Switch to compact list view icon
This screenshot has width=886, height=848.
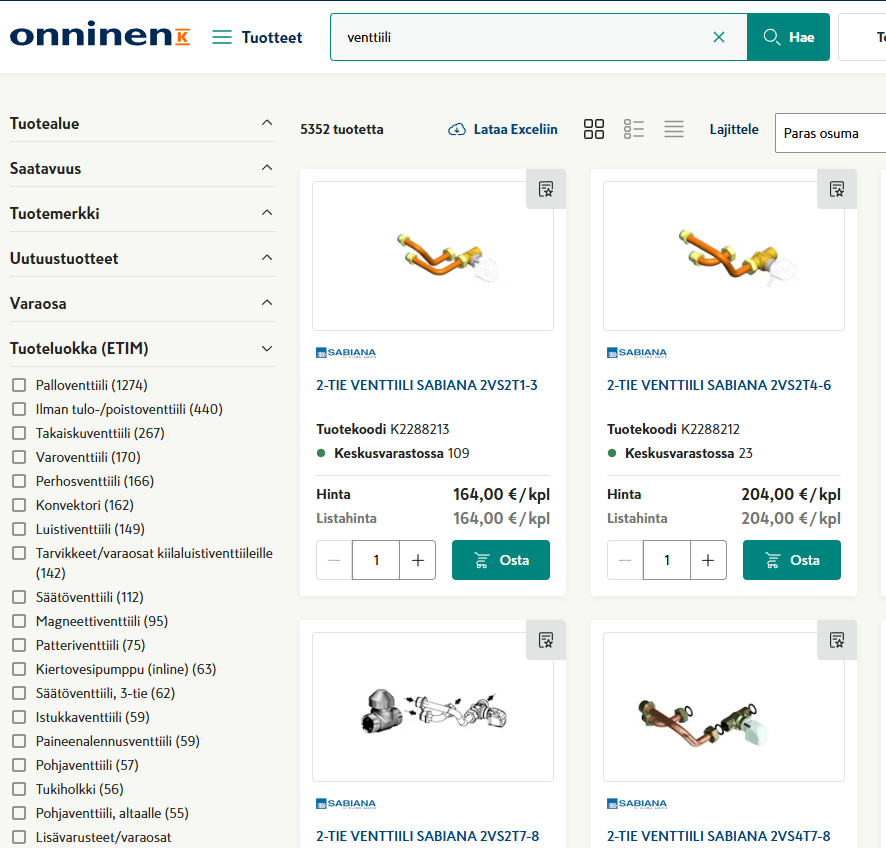click(x=674, y=129)
